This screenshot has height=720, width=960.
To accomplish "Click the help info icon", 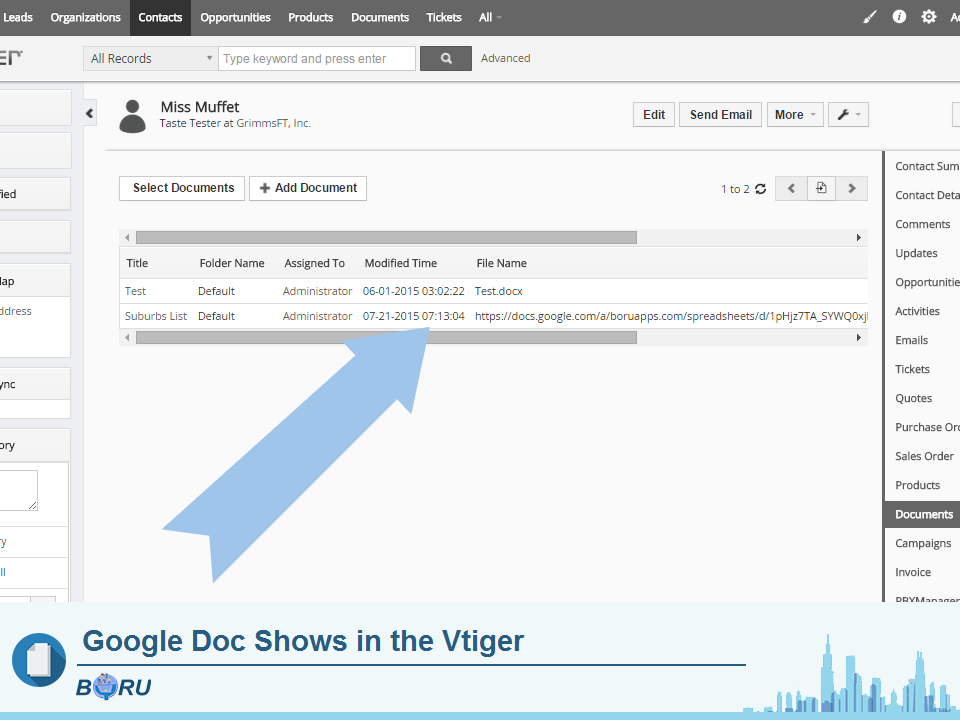I will pyautogui.click(x=899, y=17).
